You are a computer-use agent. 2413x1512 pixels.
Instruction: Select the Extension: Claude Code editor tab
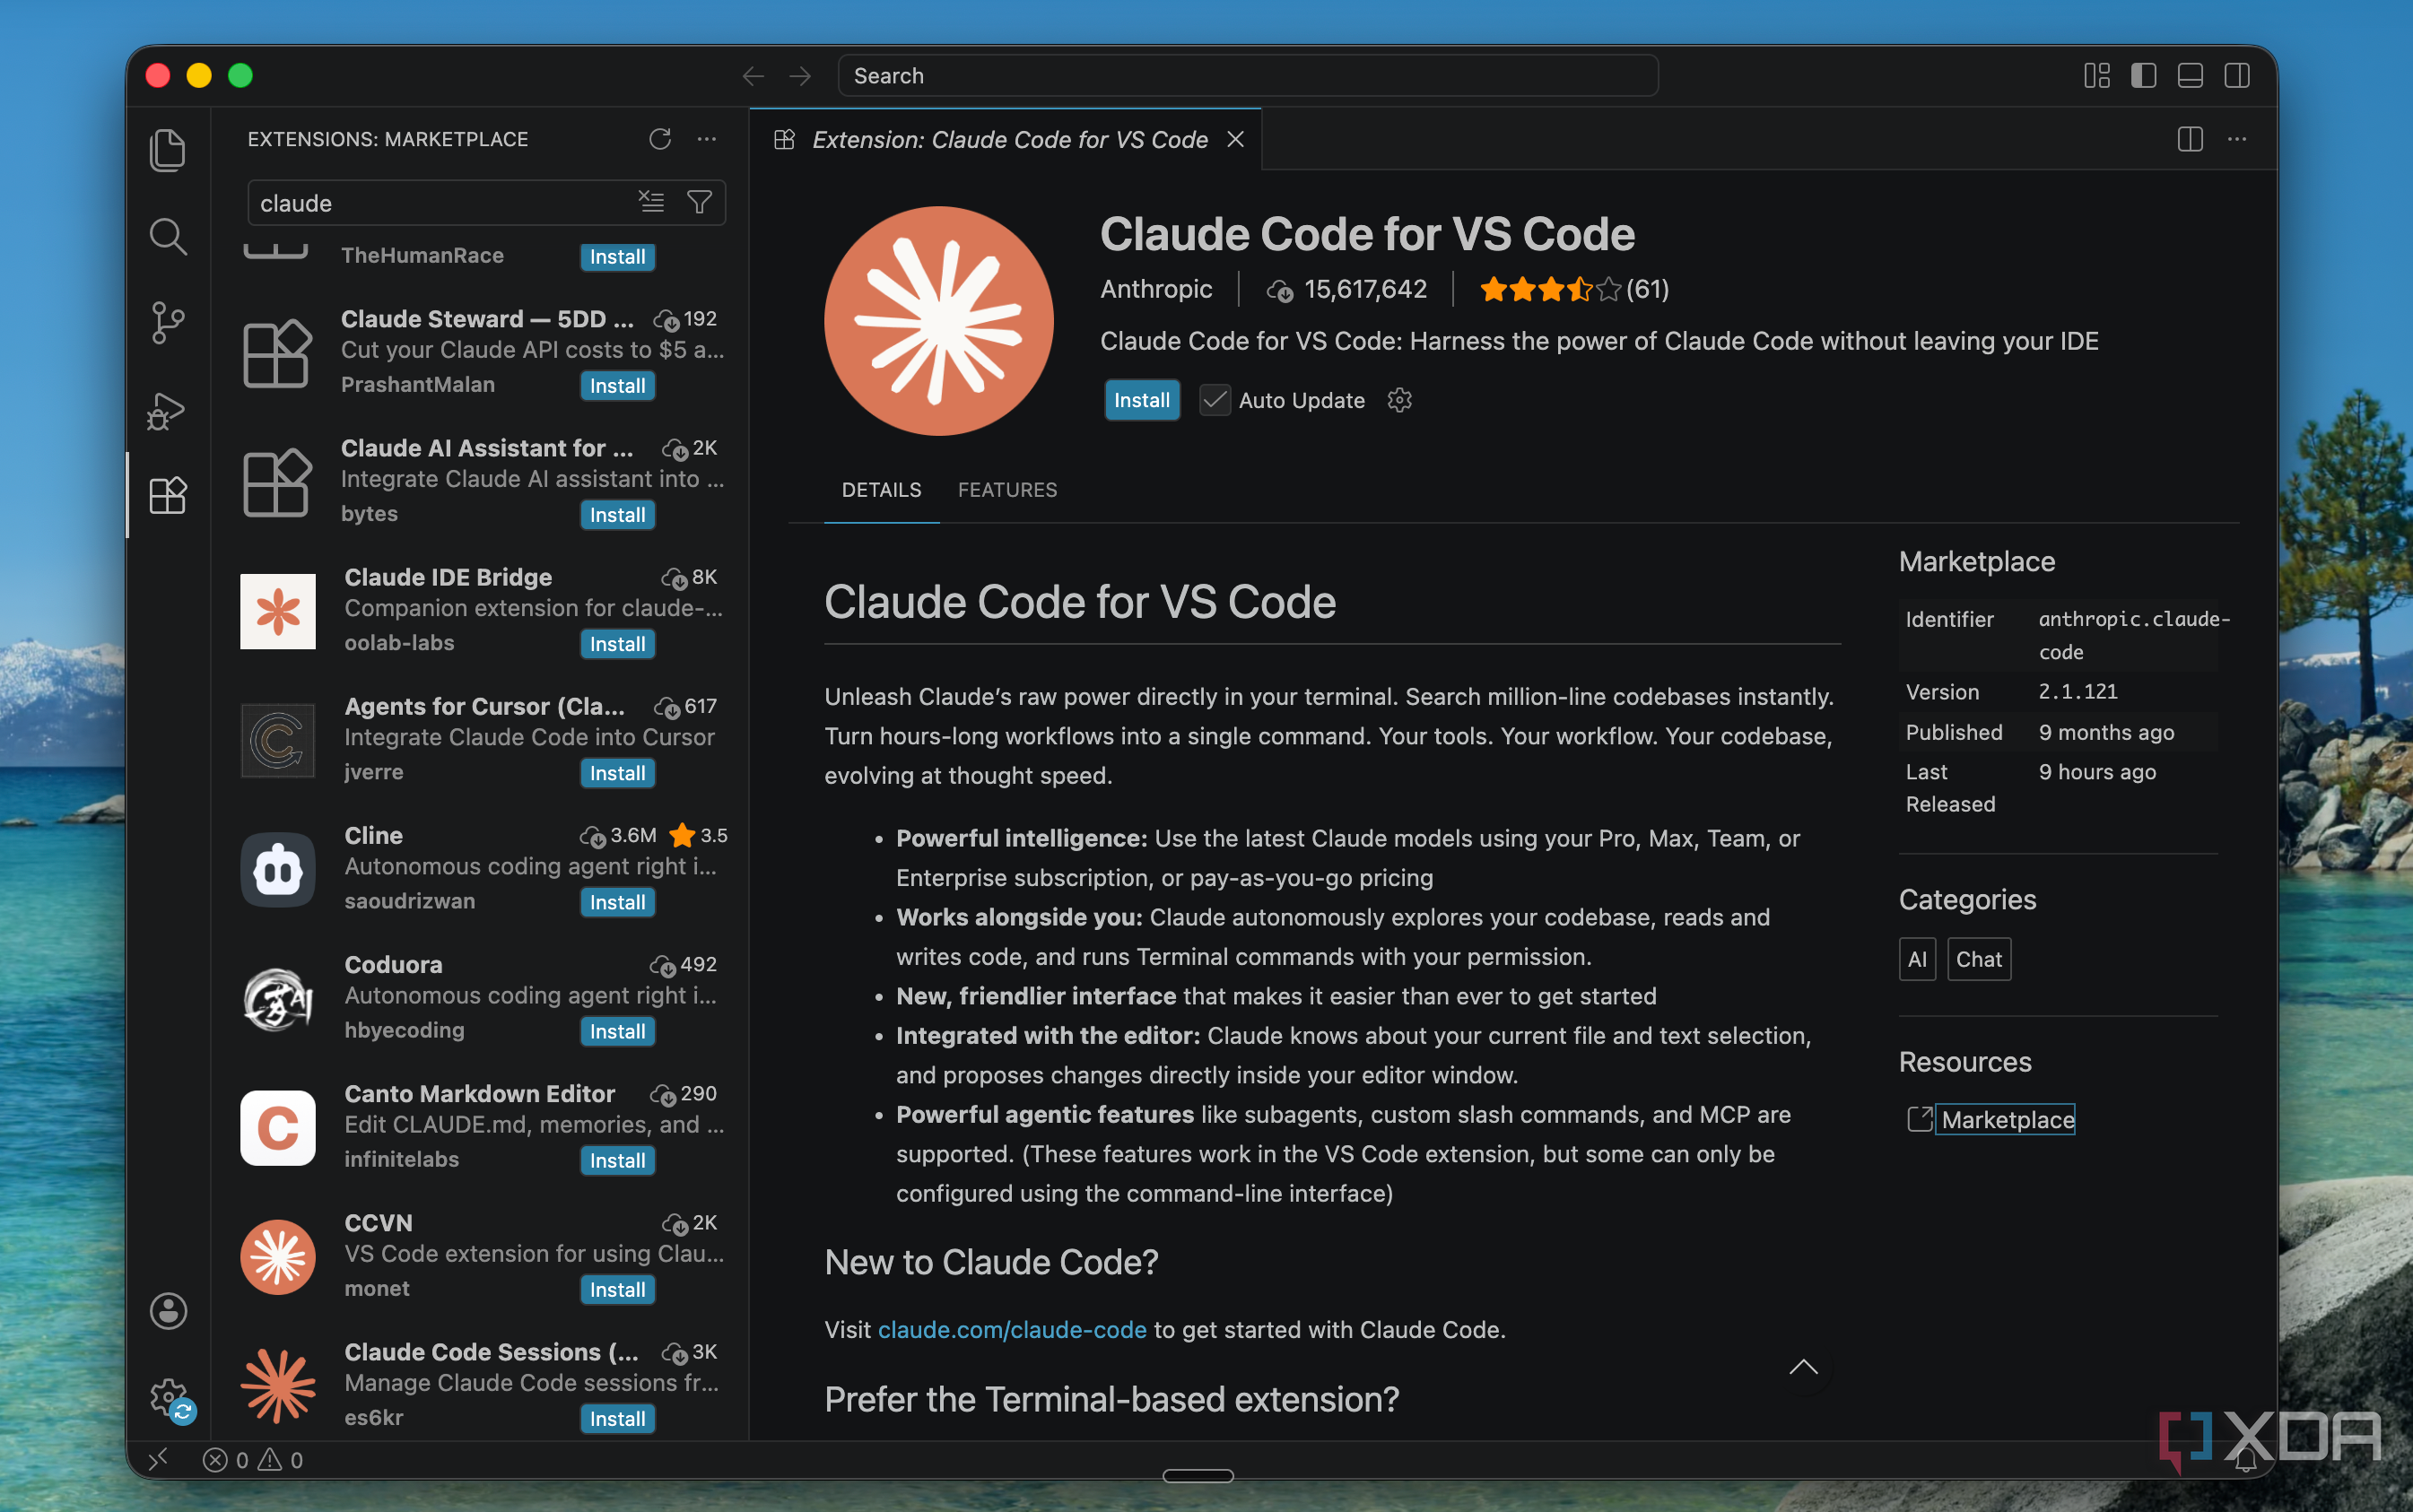pos(1005,139)
